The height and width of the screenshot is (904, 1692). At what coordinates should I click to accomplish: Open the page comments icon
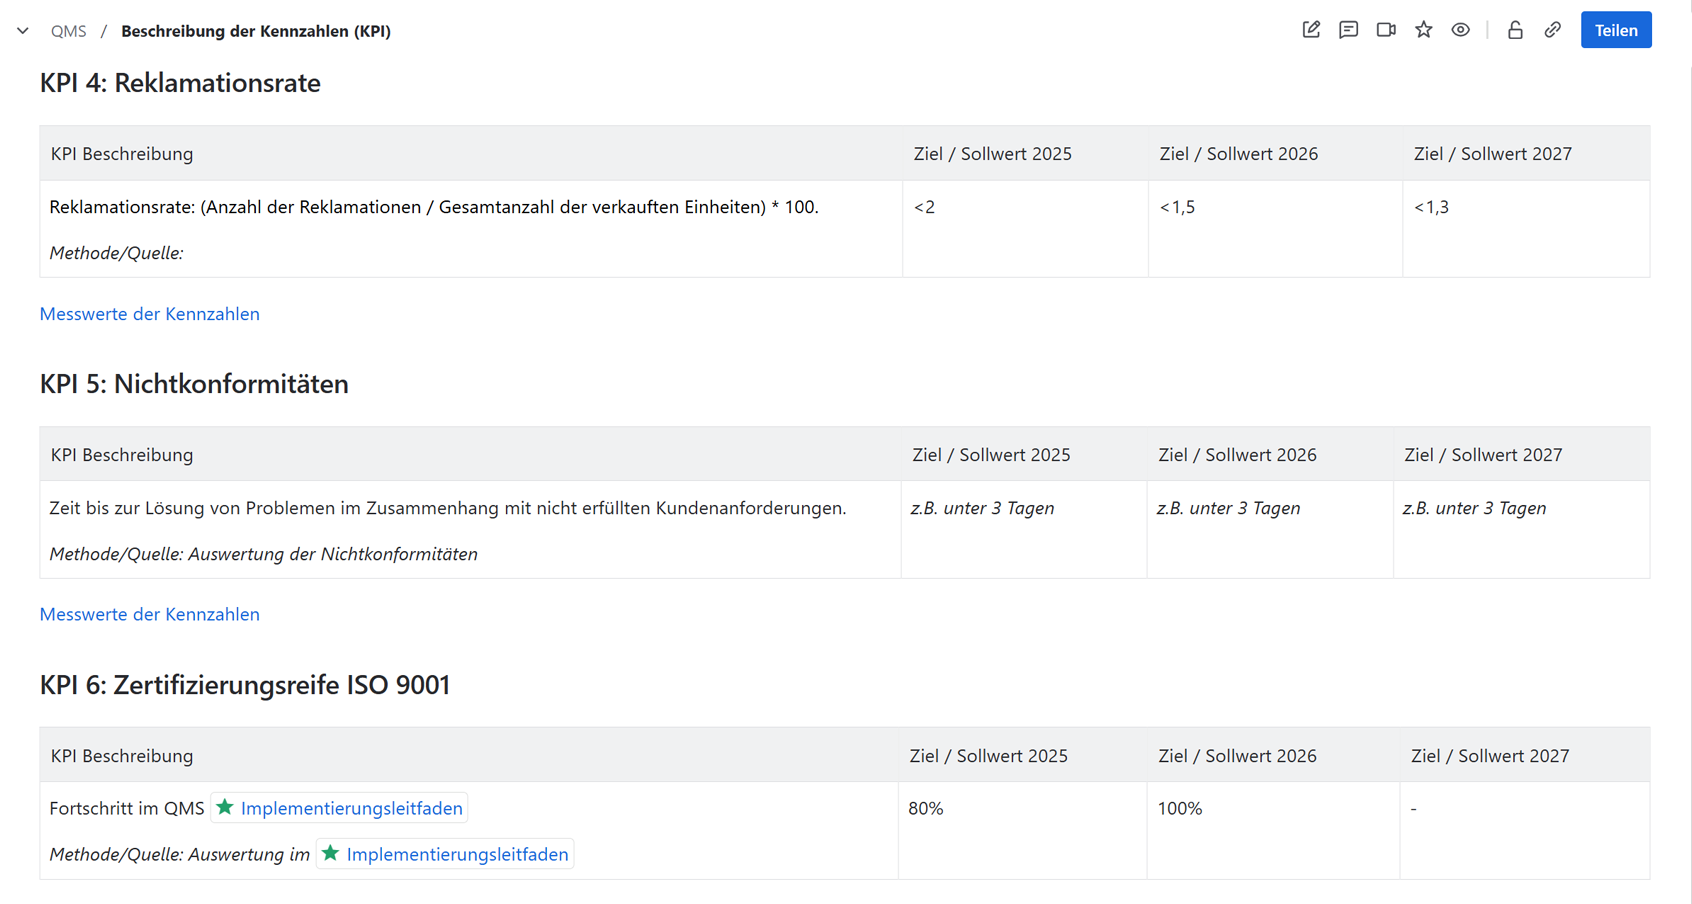tap(1348, 30)
